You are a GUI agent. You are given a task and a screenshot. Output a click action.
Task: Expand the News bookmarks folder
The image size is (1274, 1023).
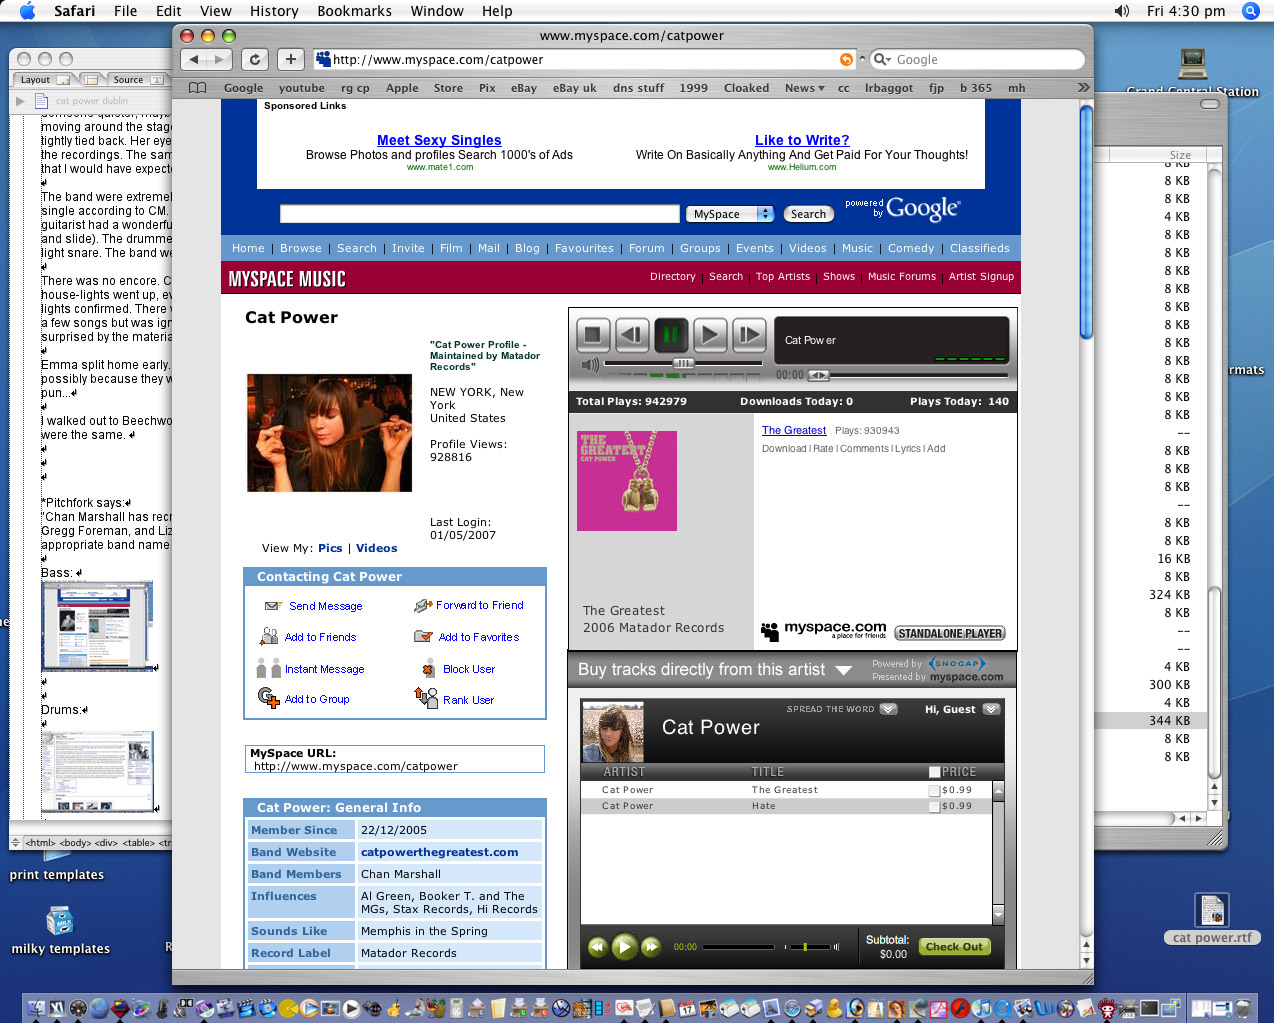(804, 88)
